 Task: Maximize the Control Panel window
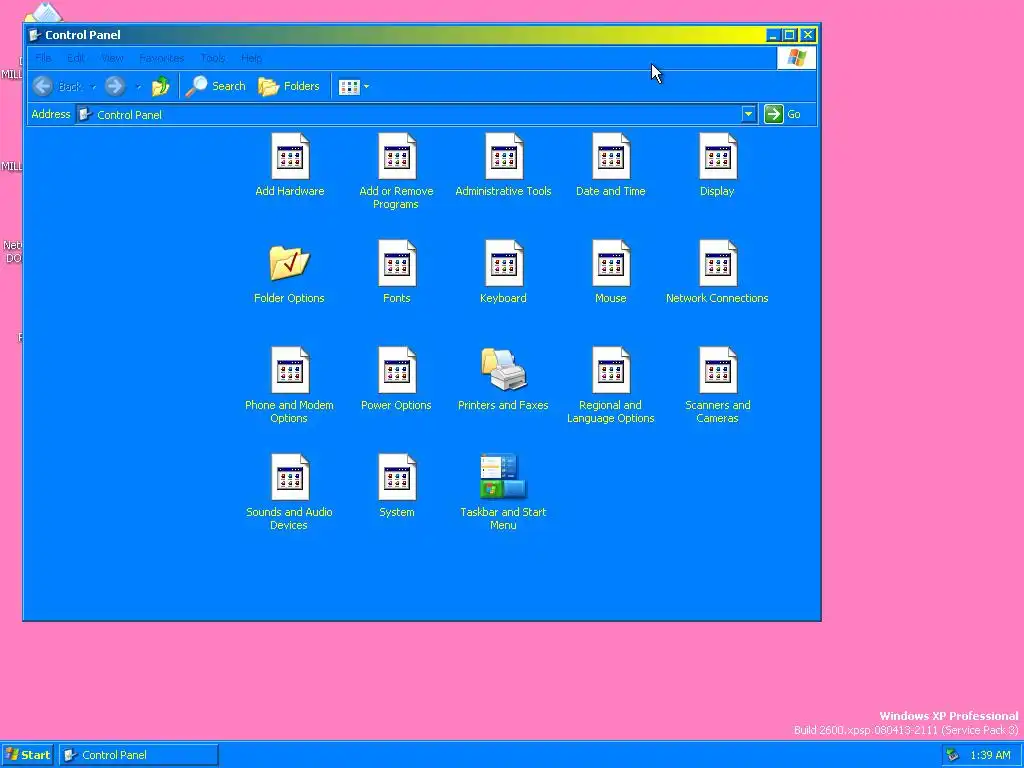[790, 35]
